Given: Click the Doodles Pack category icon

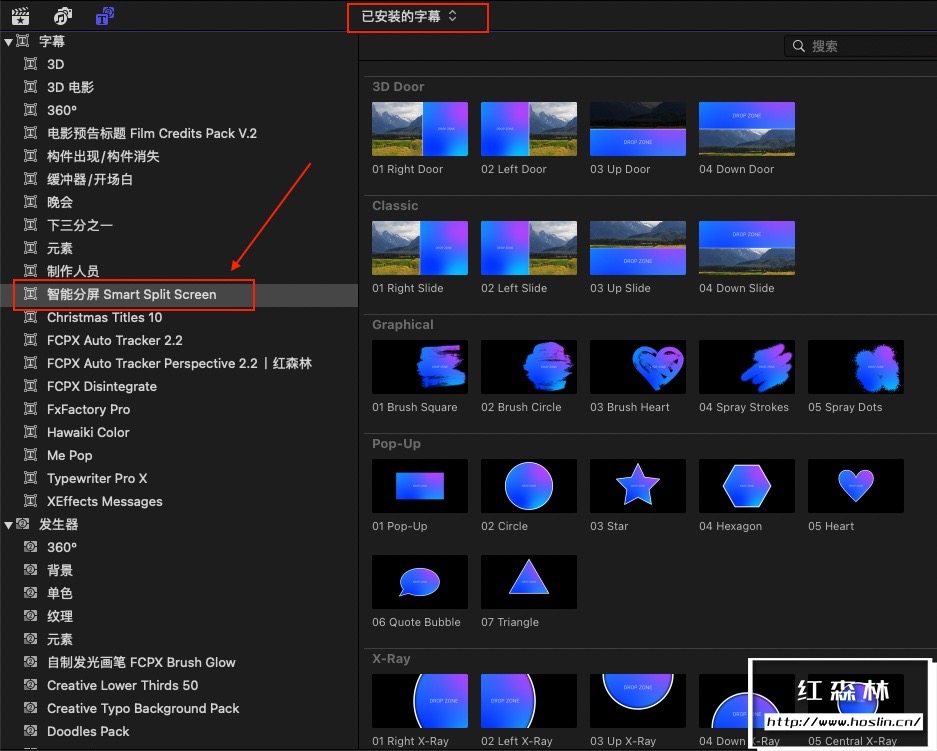Looking at the screenshot, I should [30, 731].
